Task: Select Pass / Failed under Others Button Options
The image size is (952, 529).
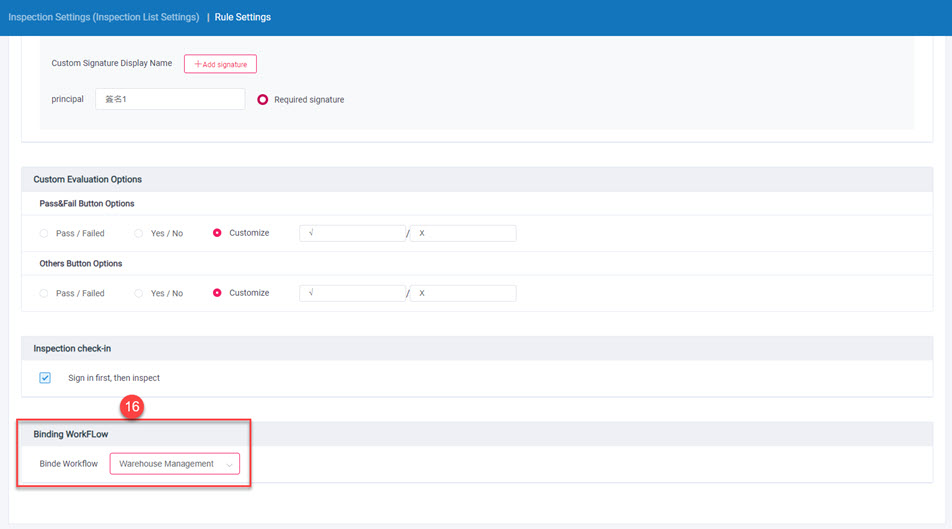Action: pos(44,293)
